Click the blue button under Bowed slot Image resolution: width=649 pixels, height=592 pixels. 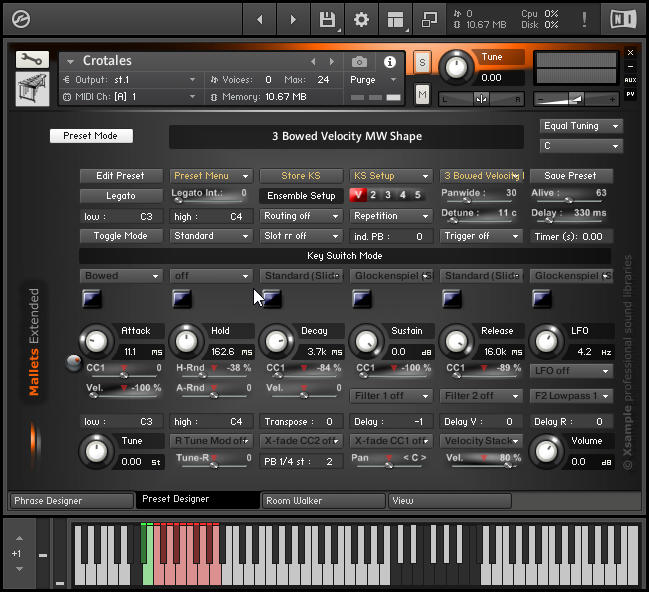(92, 298)
